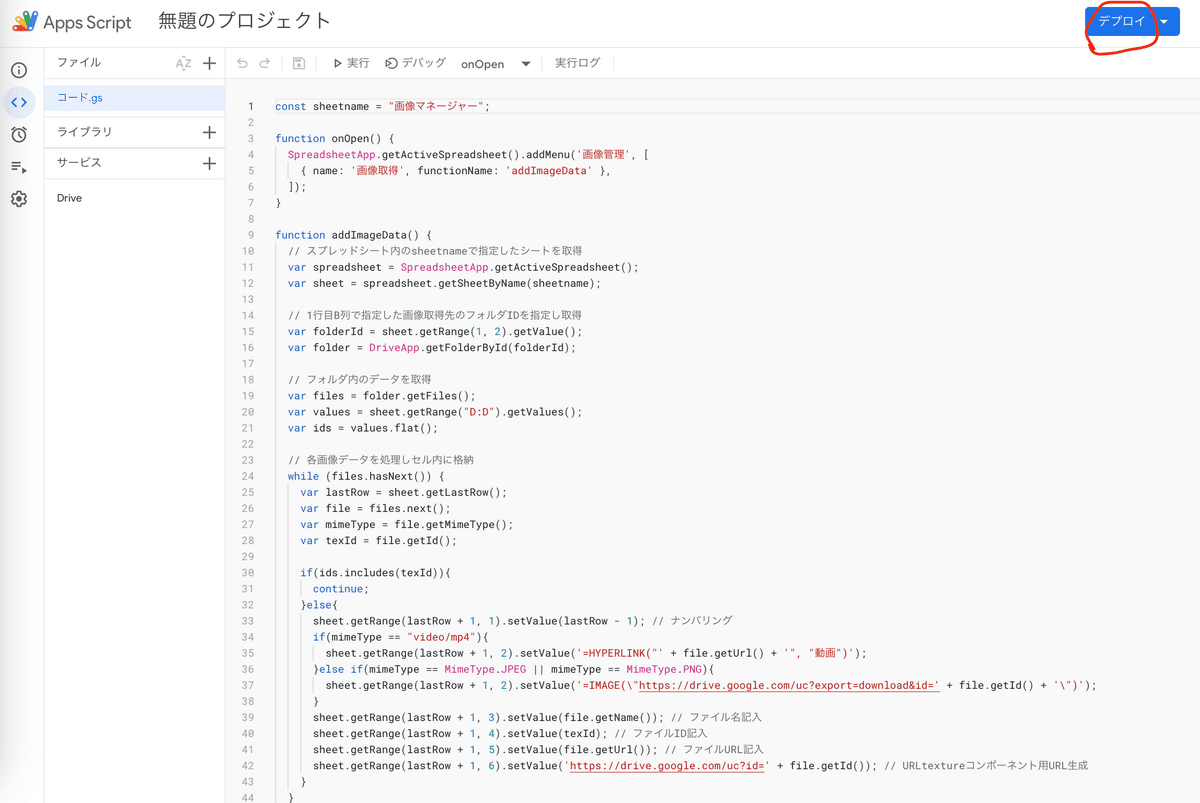Open Project Settings gear icon

point(19,199)
